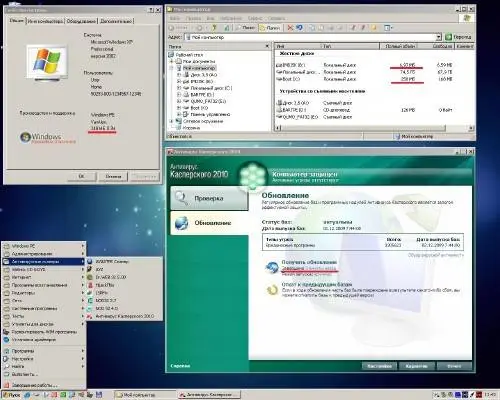Expand Диск 3,5 (A:) in folder tree
The image size is (500, 400).
pos(179,75)
